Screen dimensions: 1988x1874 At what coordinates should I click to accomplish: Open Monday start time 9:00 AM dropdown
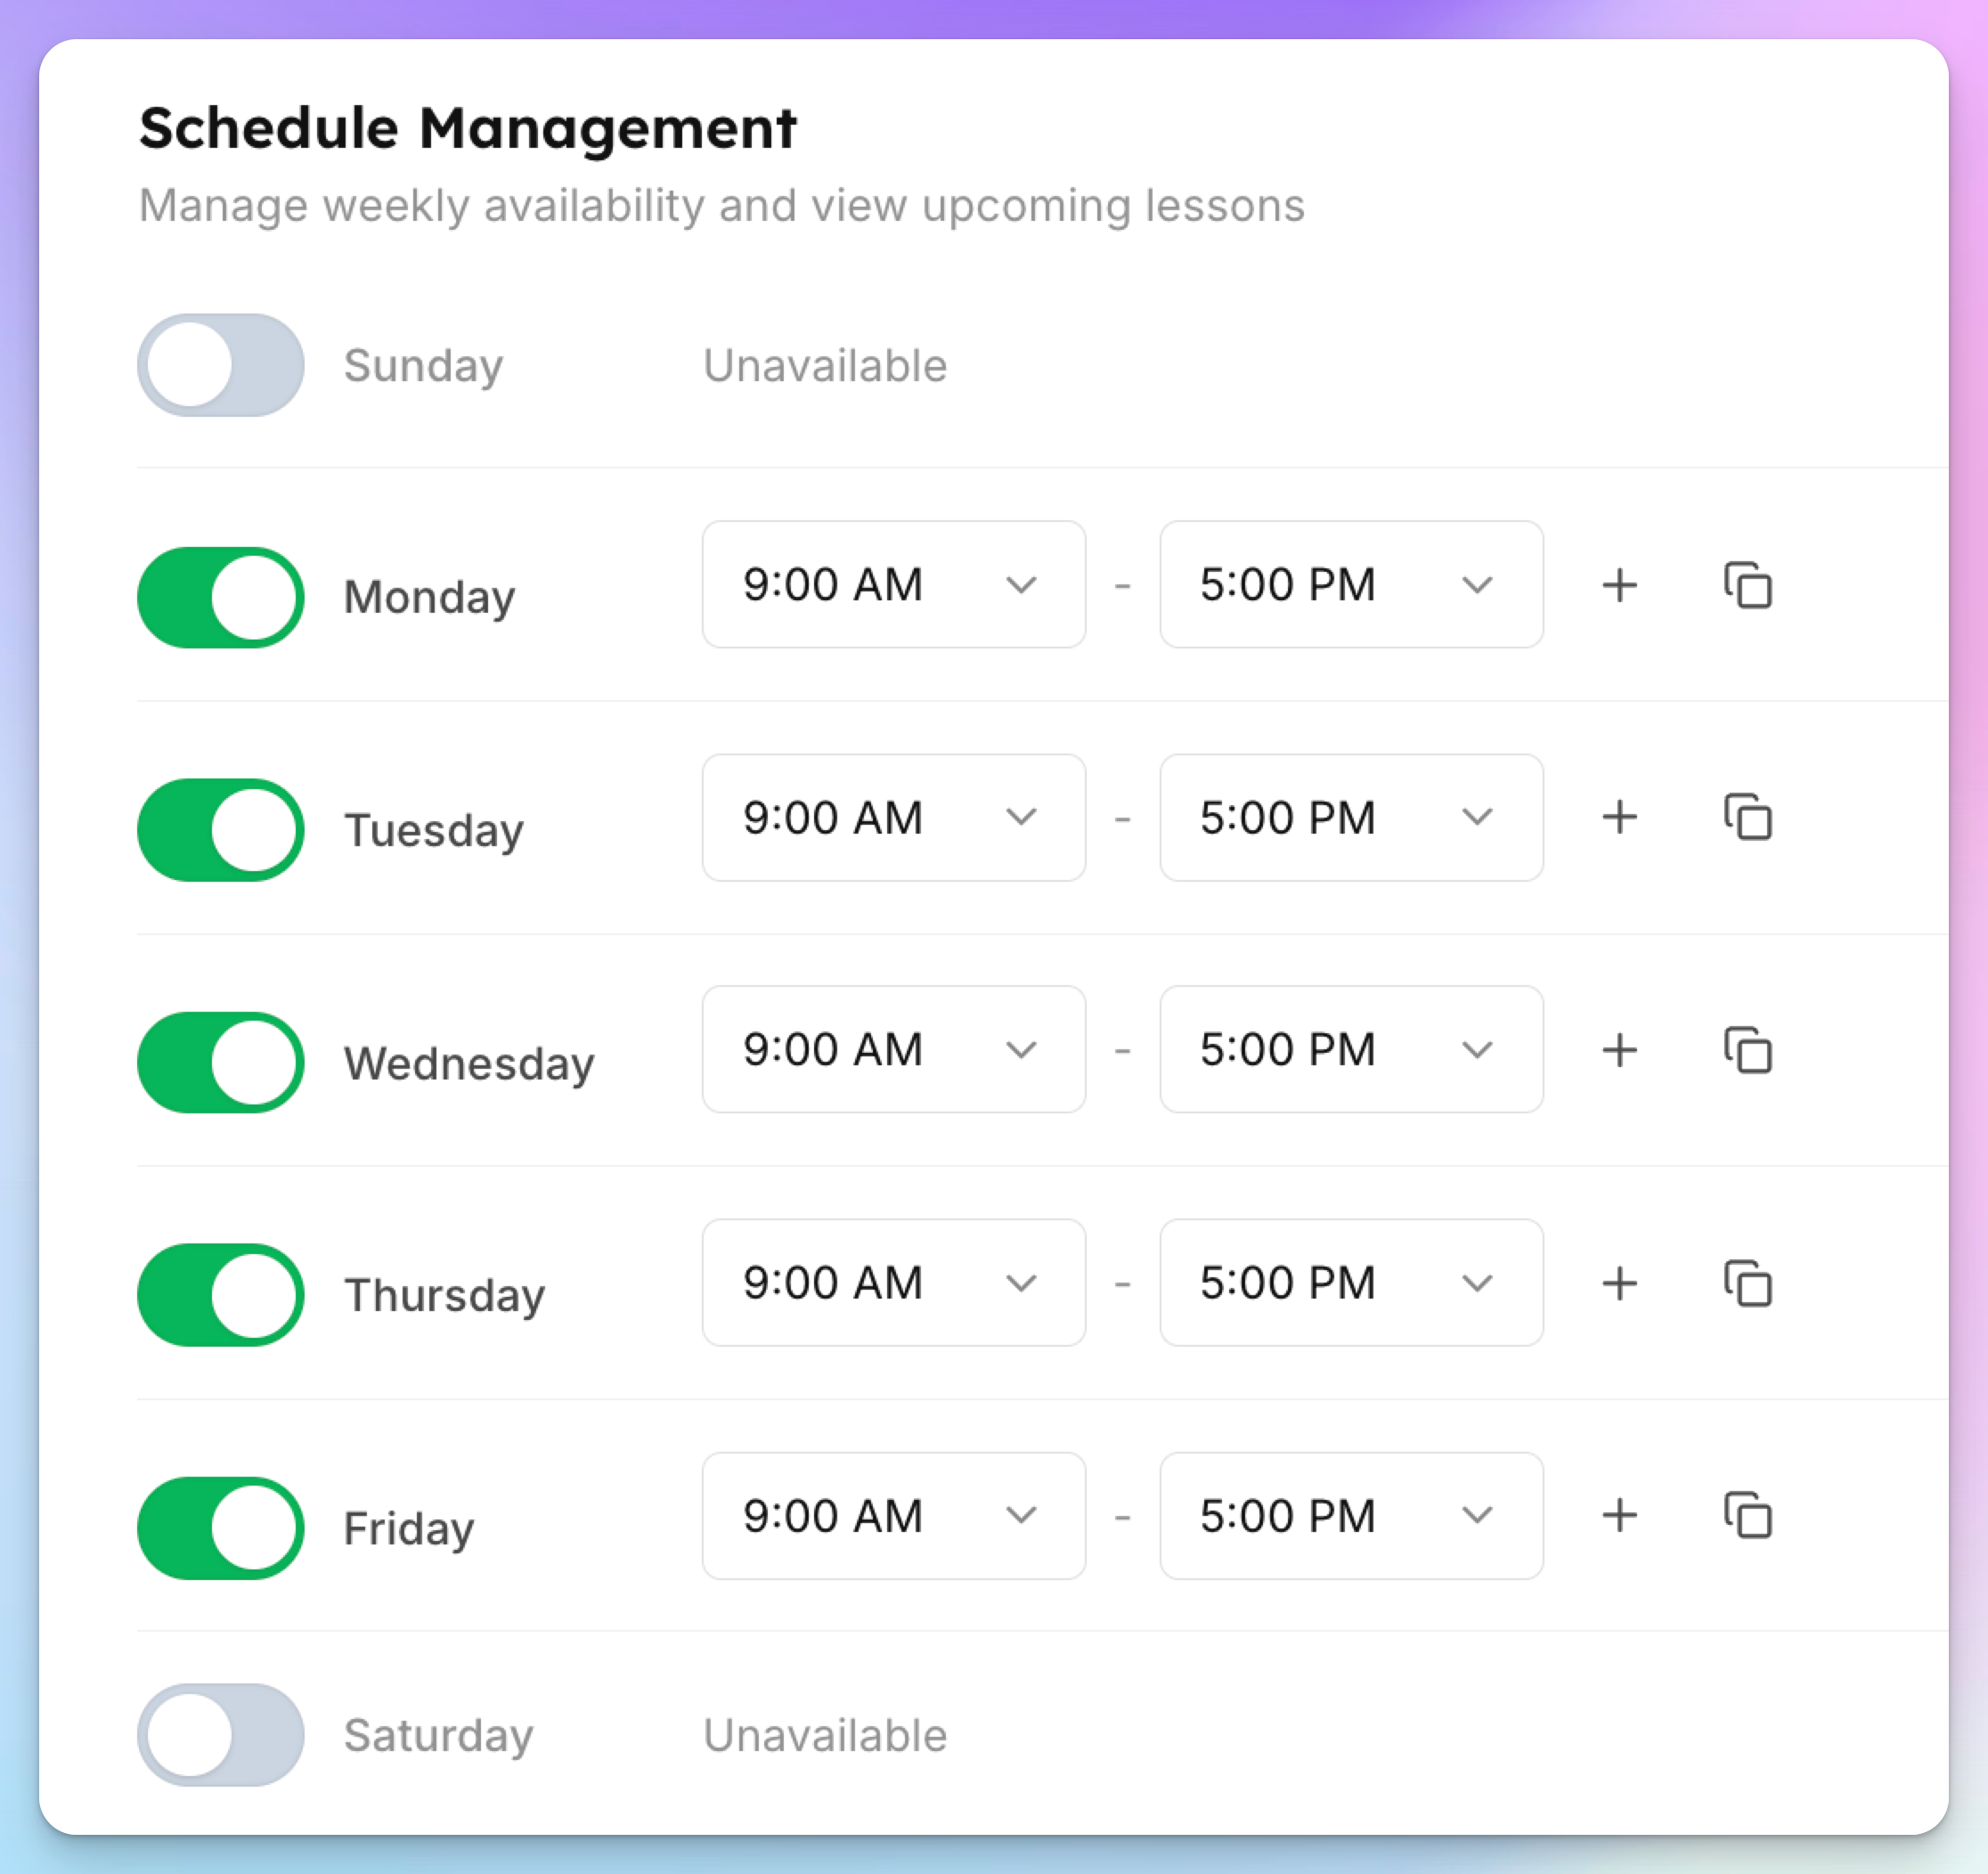[x=893, y=584]
